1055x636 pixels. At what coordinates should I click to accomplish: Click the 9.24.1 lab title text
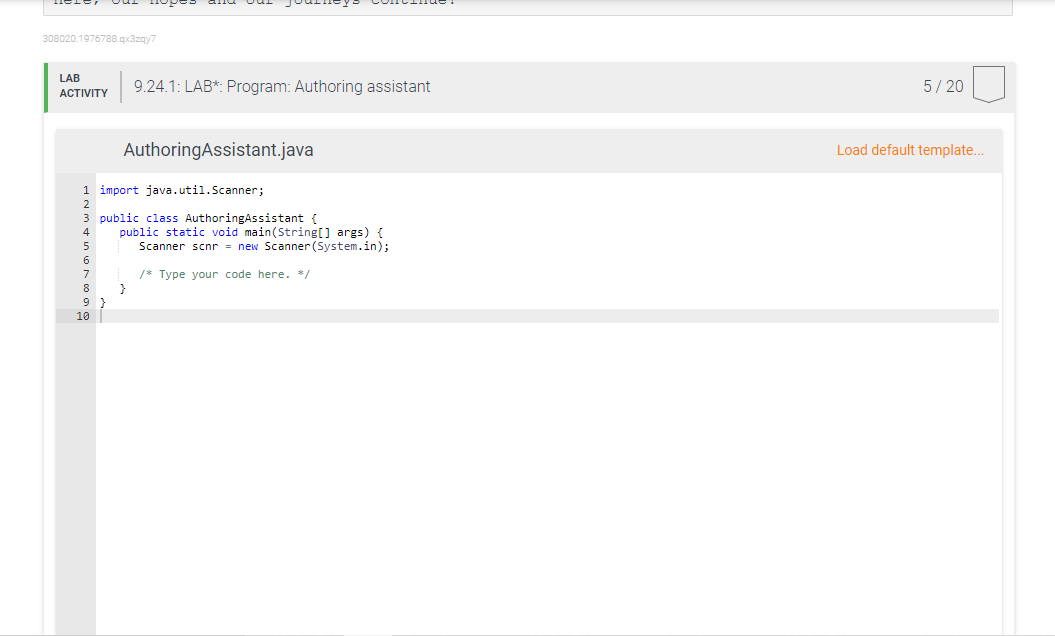coord(280,86)
